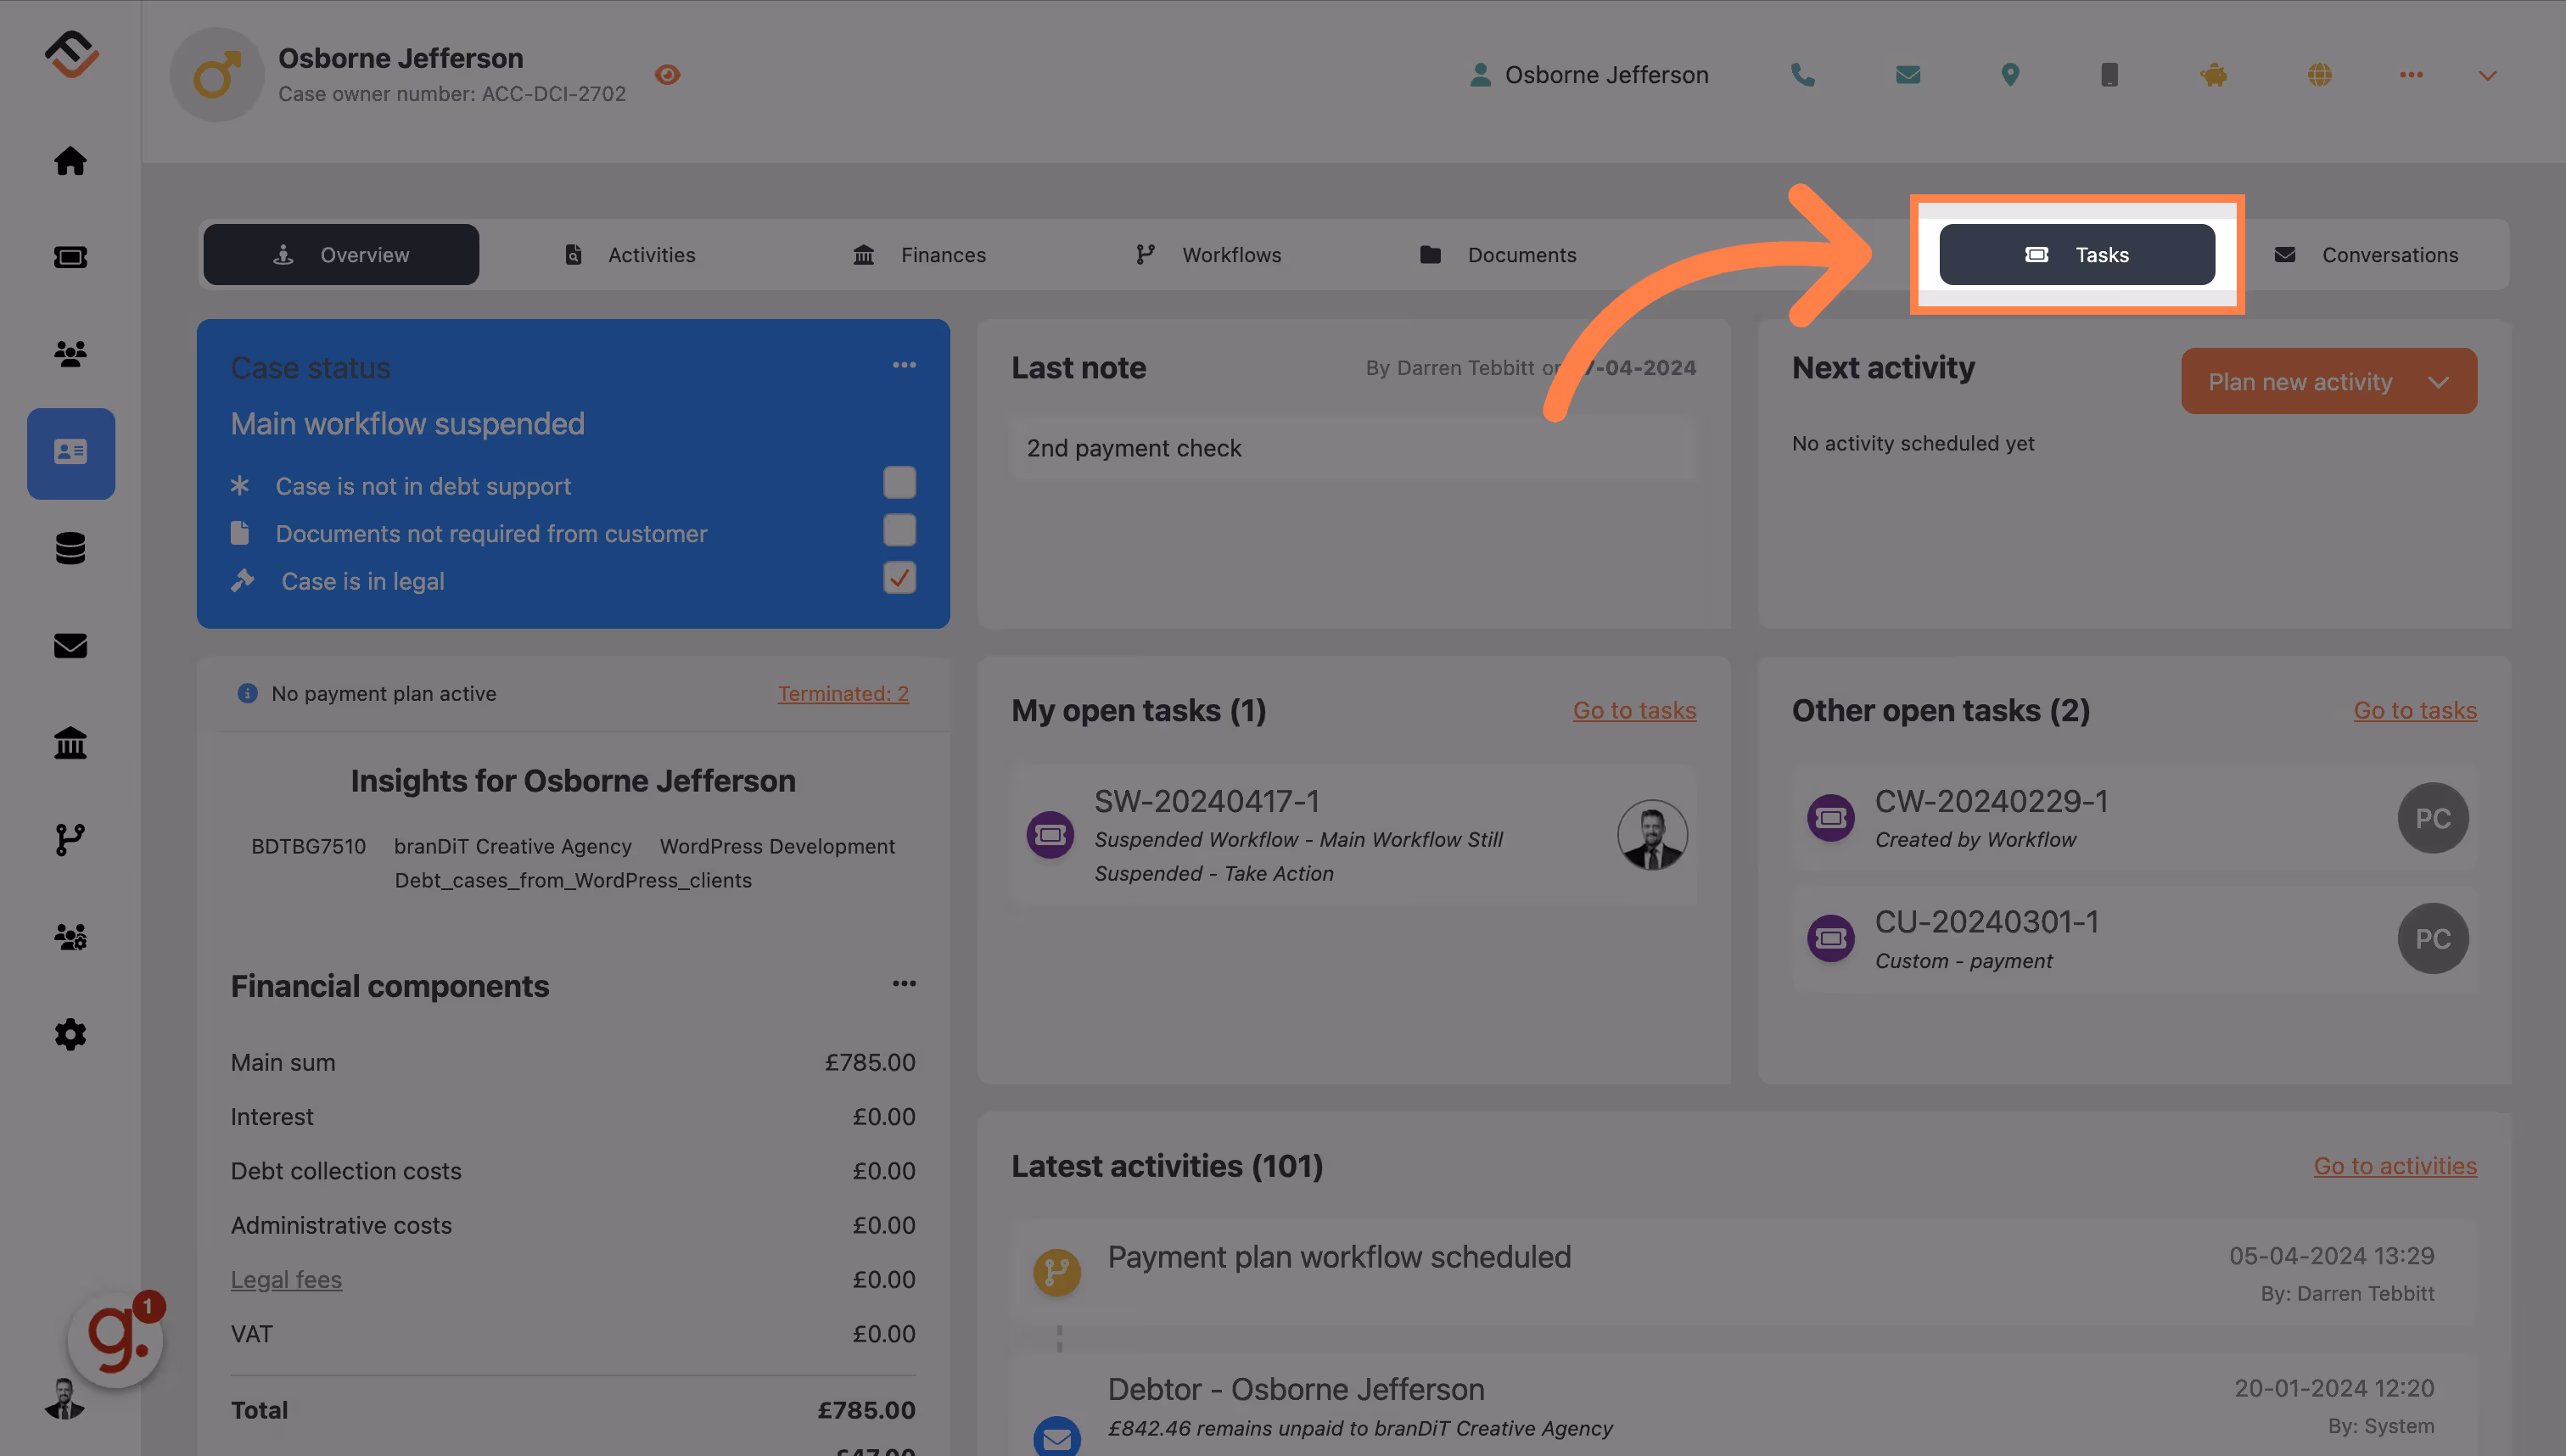The width and height of the screenshot is (2566, 1456).
Task: Click the envelope email icon in header
Action: 1907,75
